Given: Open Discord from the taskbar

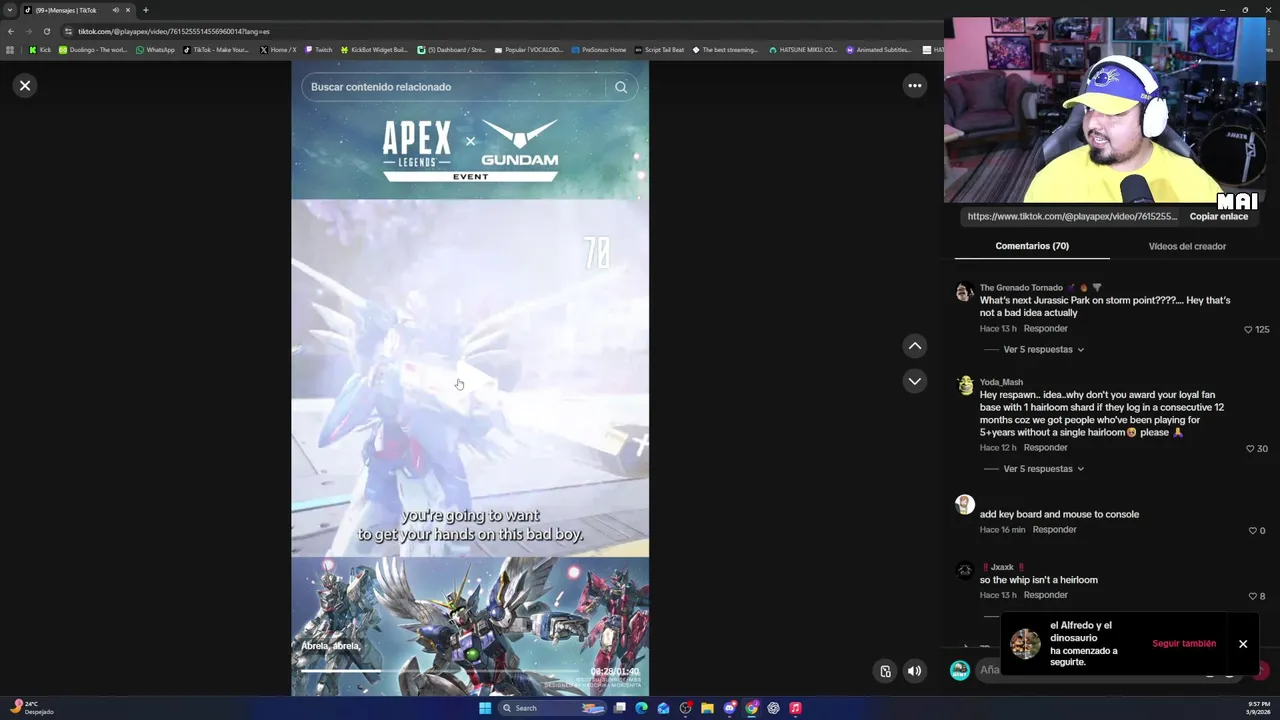Looking at the screenshot, I should point(729,708).
